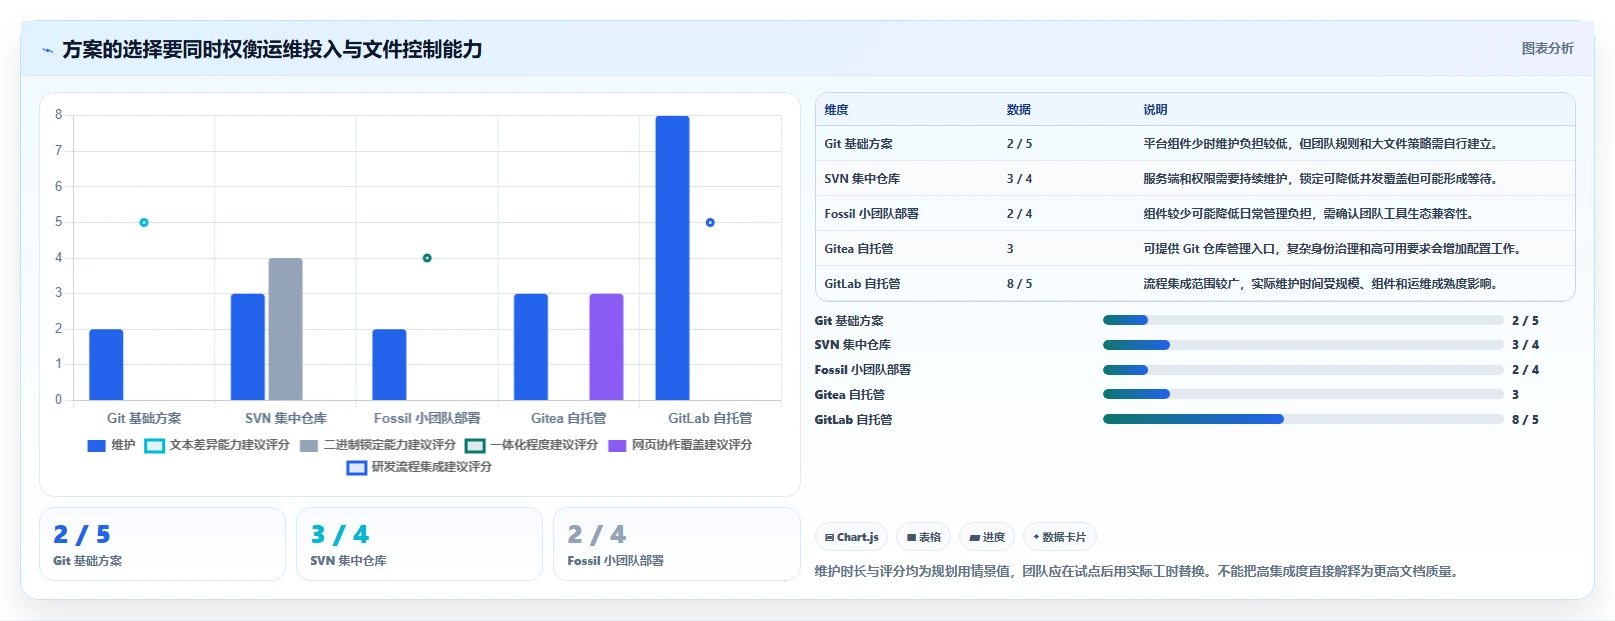Click the Gitea 自托管 progress bar

tap(1303, 394)
